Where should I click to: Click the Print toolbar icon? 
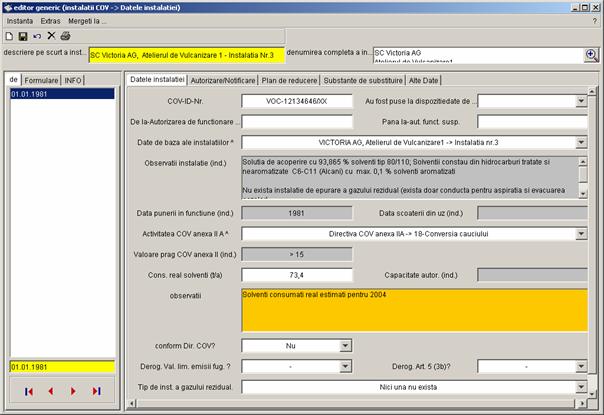[x=65, y=36]
